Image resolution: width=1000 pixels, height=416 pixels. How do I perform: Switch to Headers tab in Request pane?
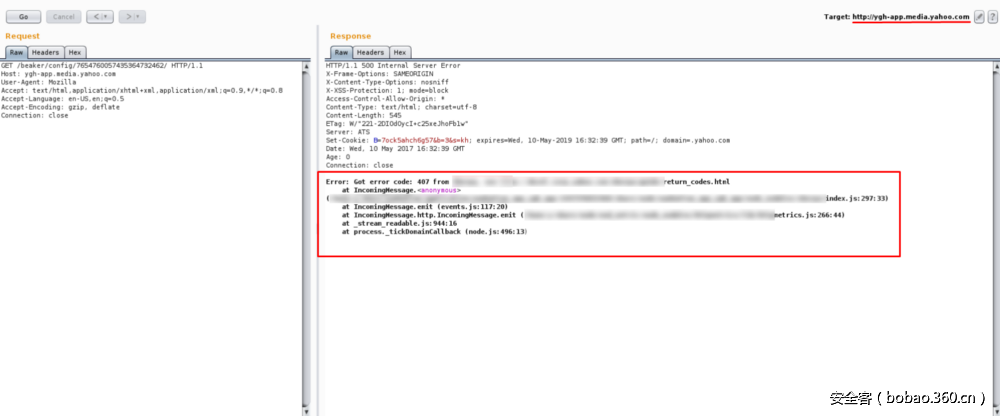pyautogui.click(x=46, y=52)
